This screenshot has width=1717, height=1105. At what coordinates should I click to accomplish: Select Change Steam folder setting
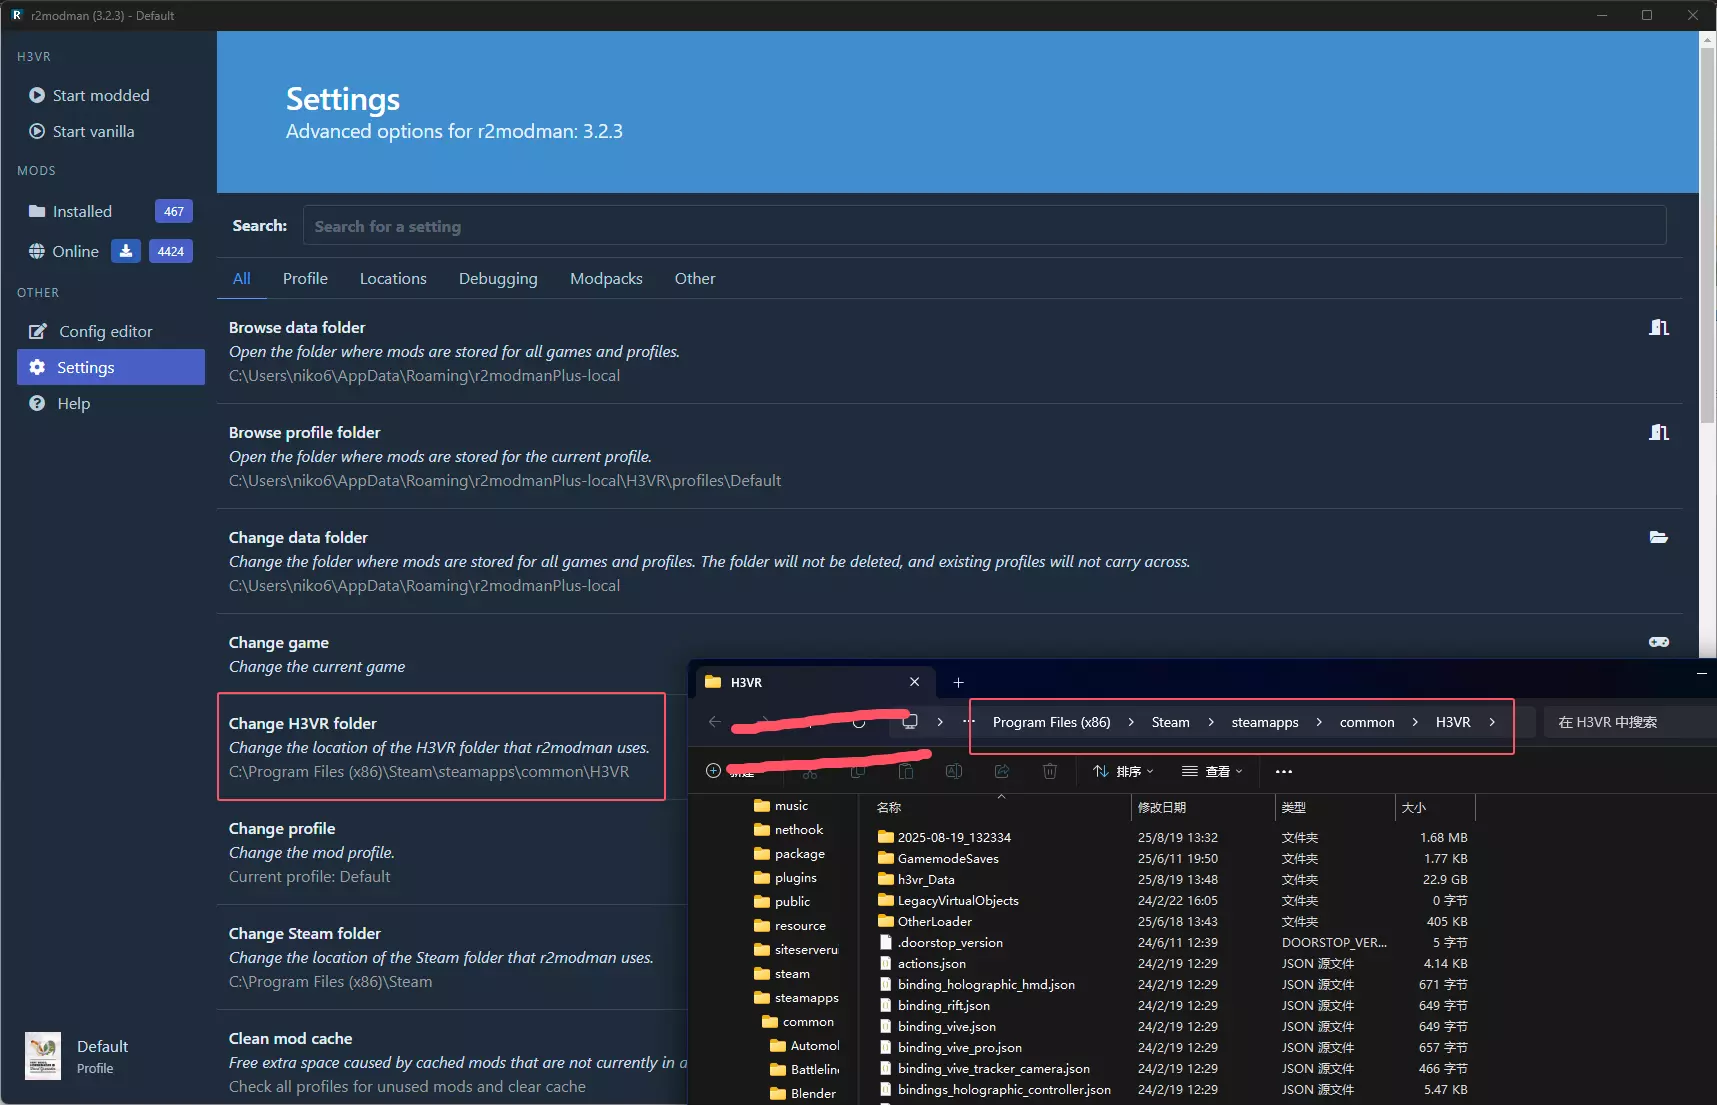(x=453, y=957)
